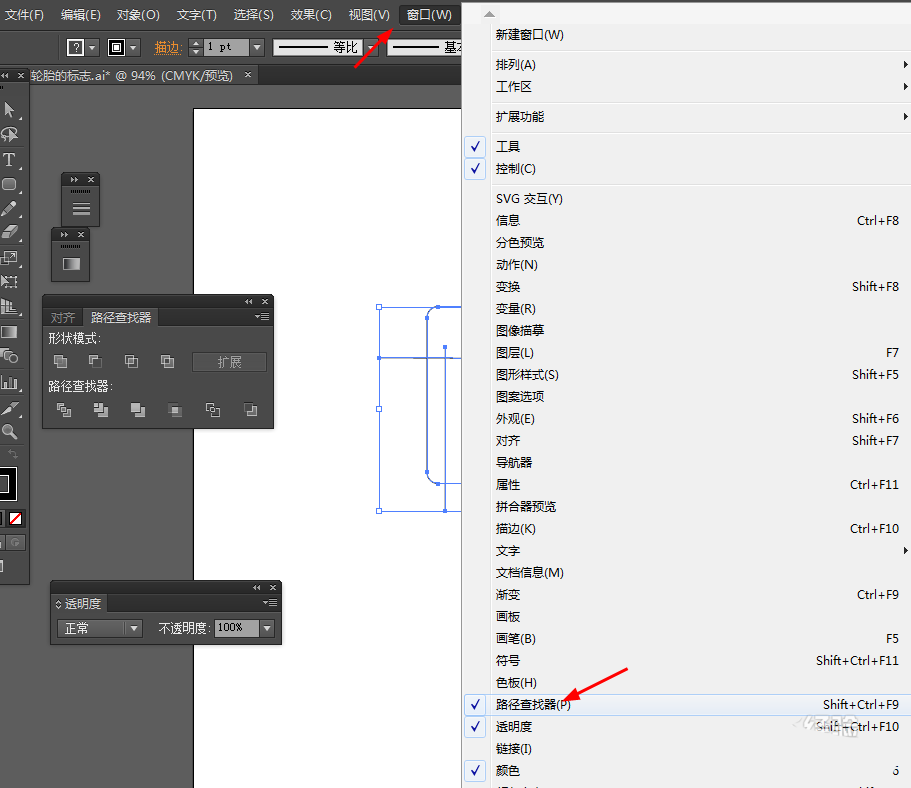Open the Pathfinder panel flyout menu
The image size is (911, 788).
tap(263, 317)
